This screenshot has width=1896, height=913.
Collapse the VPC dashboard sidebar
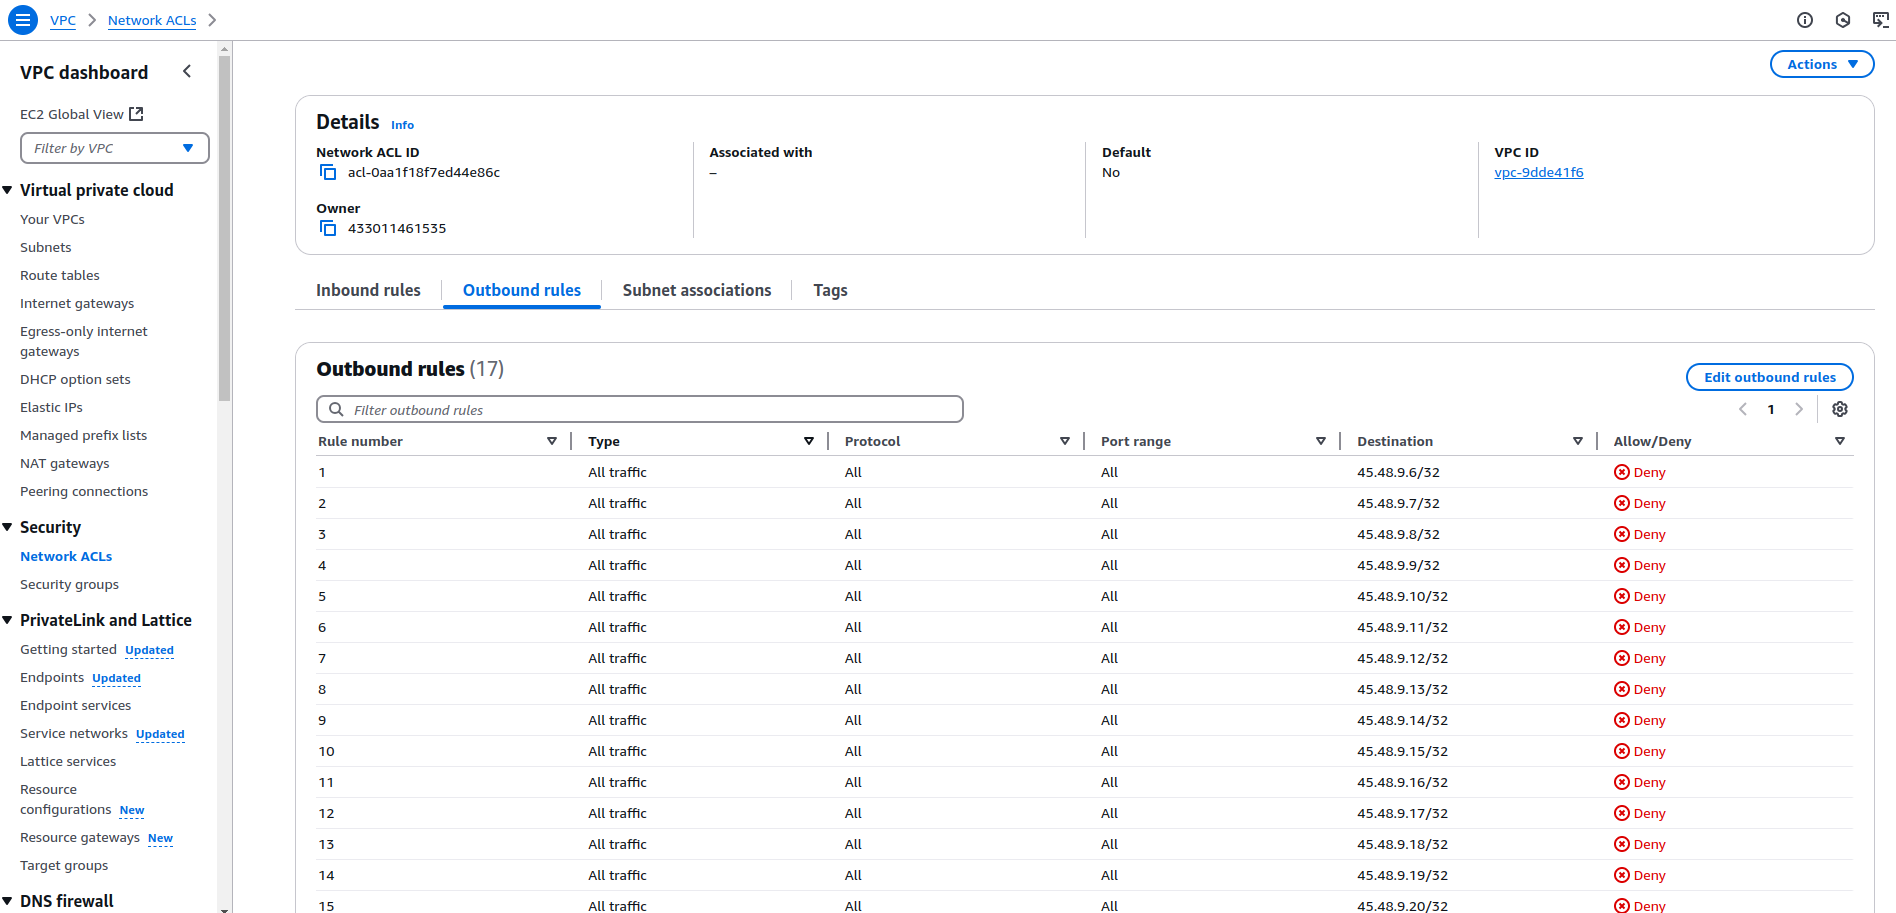pos(187,72)
